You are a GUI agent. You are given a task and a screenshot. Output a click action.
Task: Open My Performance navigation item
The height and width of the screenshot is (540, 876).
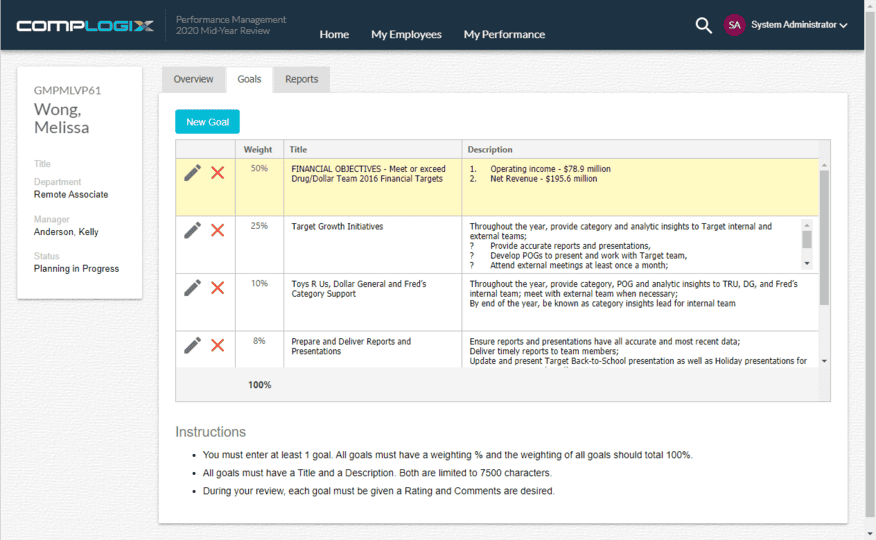pos(504,35)
